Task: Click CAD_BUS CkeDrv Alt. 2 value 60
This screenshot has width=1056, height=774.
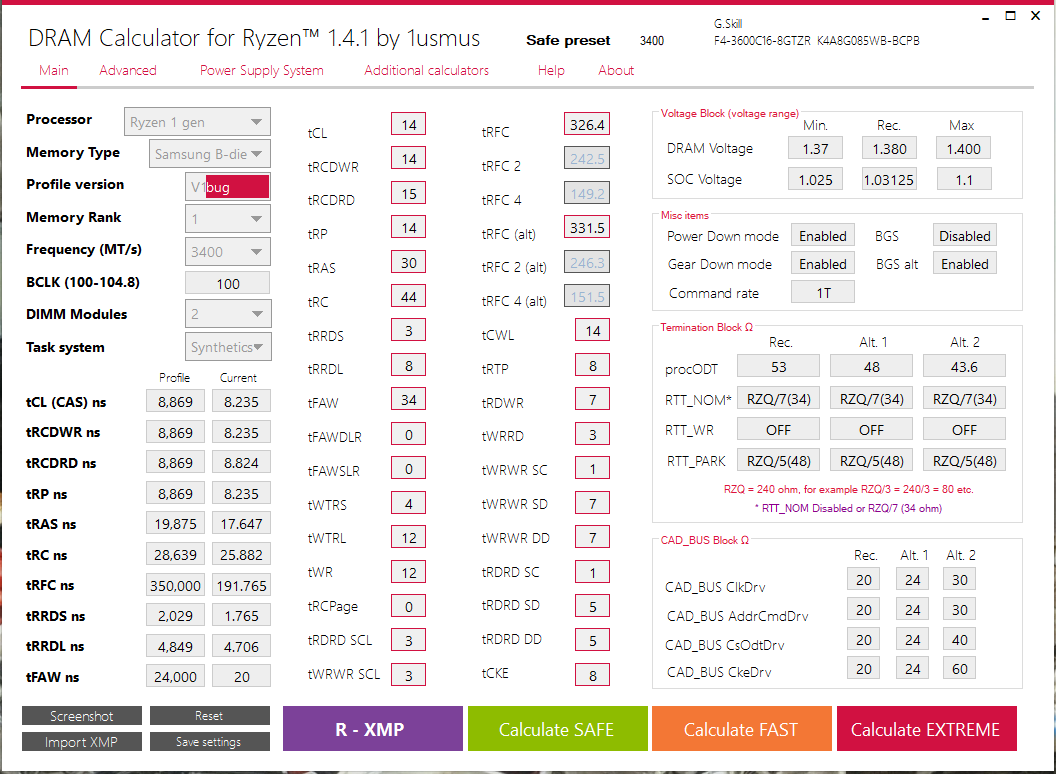Action: [960, 668]
